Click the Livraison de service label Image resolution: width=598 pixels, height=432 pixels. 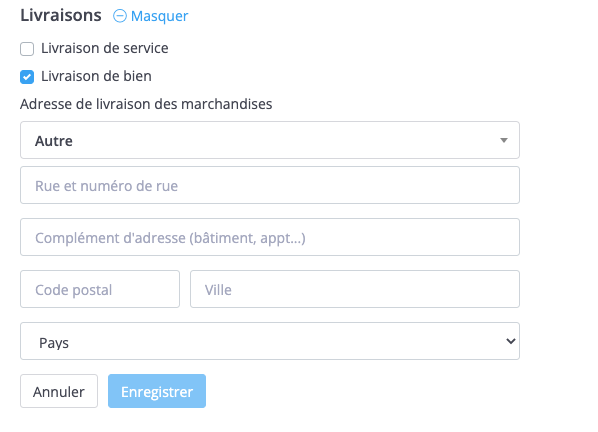point(104,48)
